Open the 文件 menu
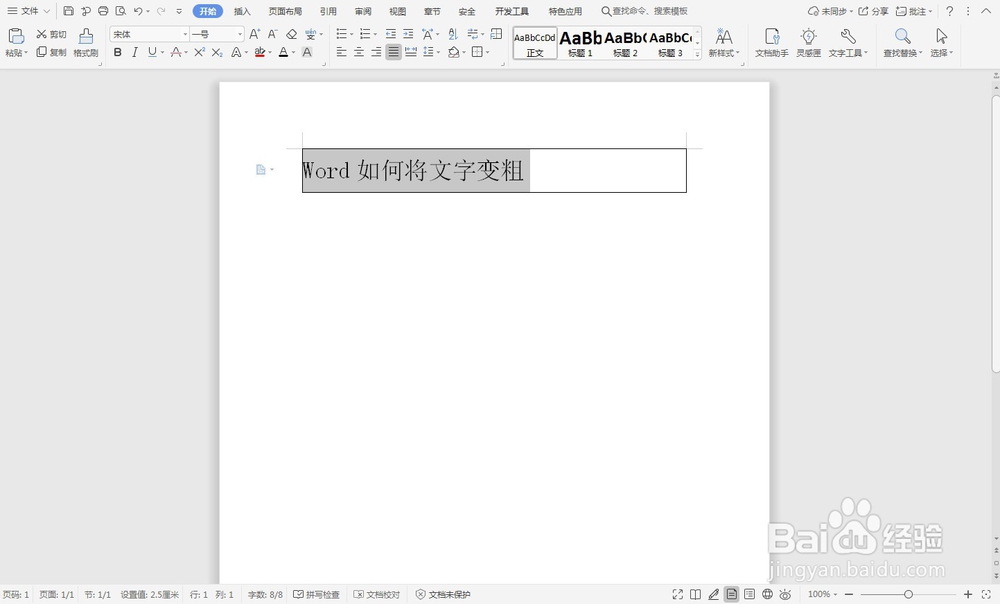1000x604 pixels. click(x=30, y=11)
